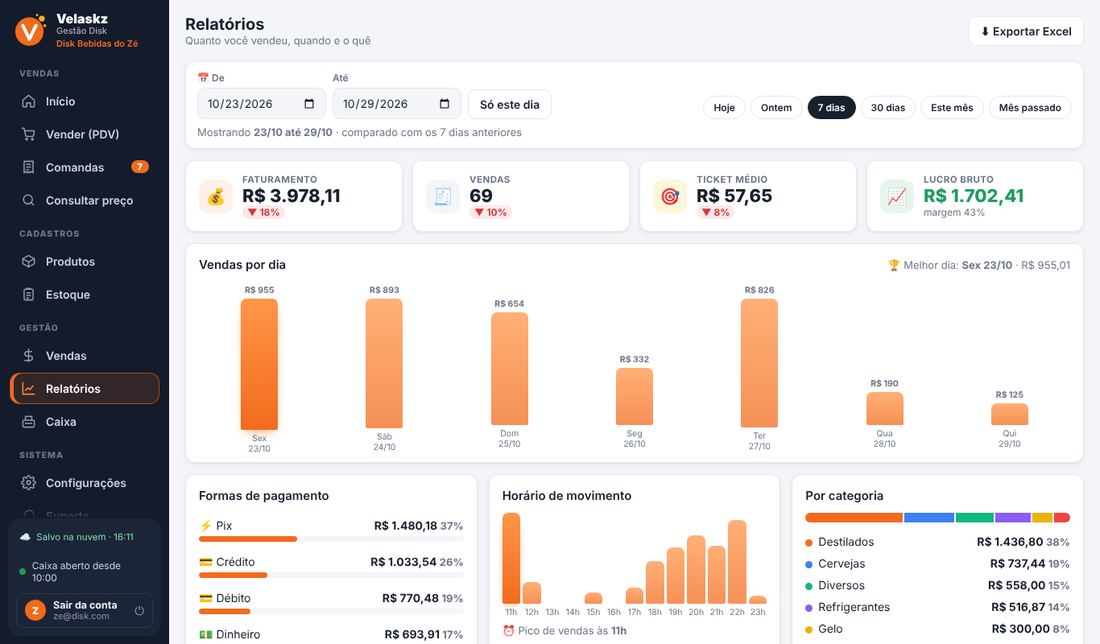The image size is (1100, 644).
Task: Click the Vendas dollar icon
Action: pos(29,355)
